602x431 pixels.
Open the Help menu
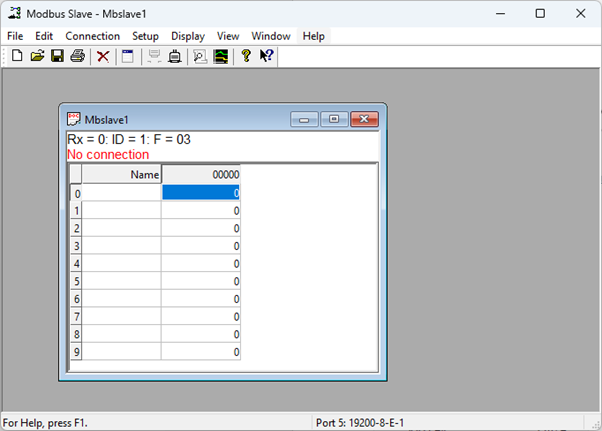coord(314,36)
